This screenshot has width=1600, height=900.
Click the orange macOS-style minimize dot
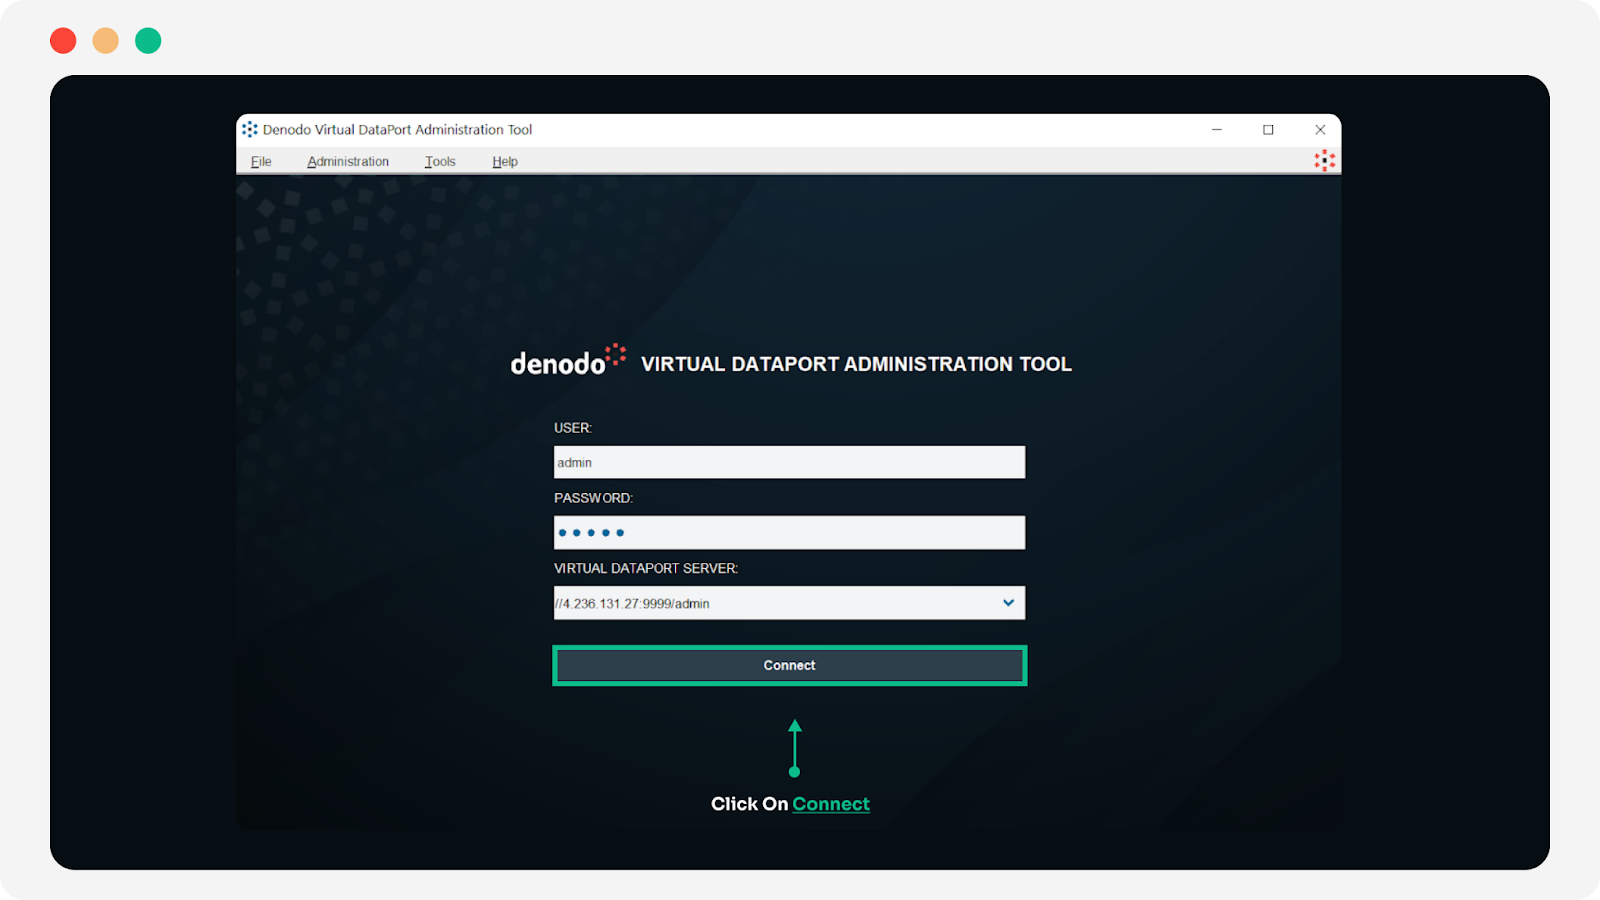[x=106, y=40]
